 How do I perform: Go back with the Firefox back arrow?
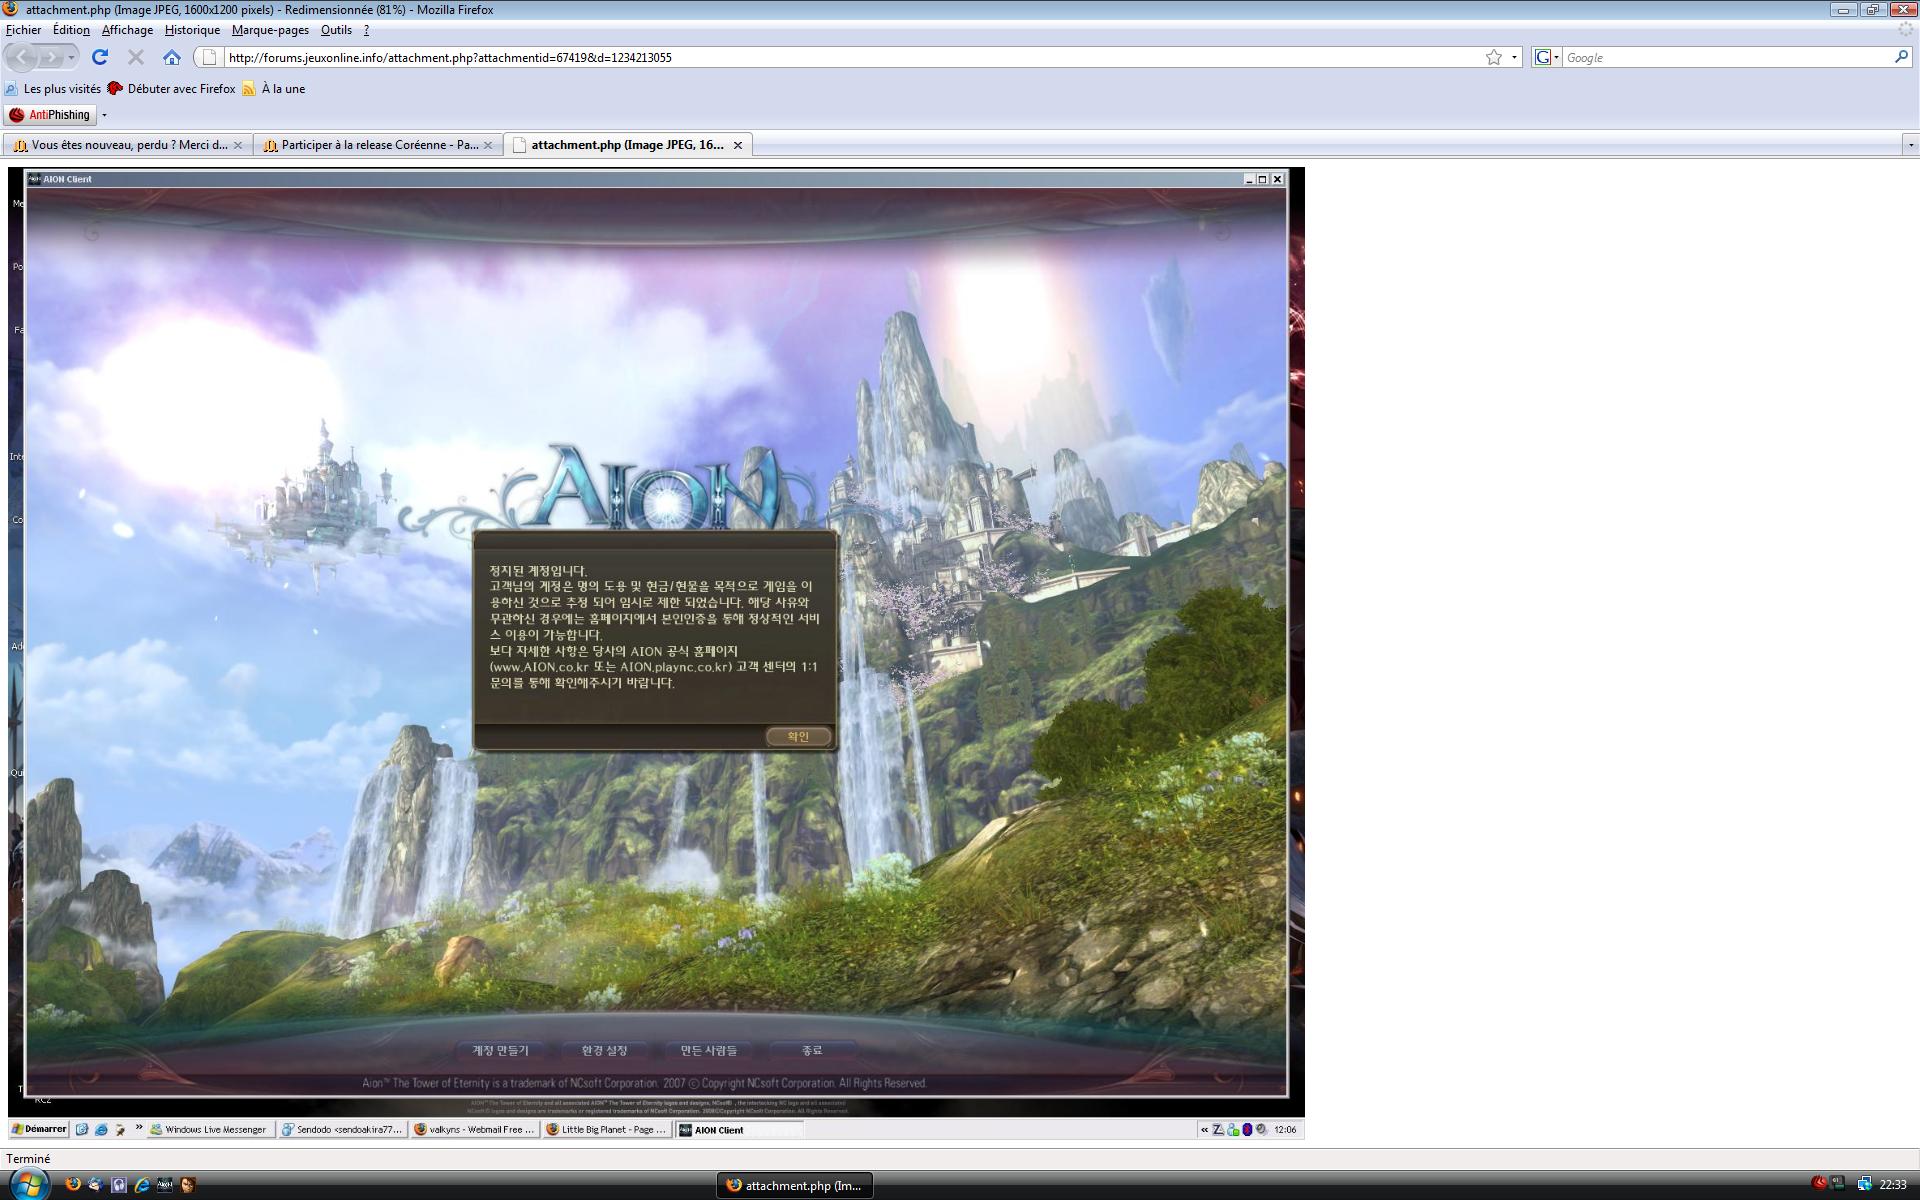(x=22, y=57)
